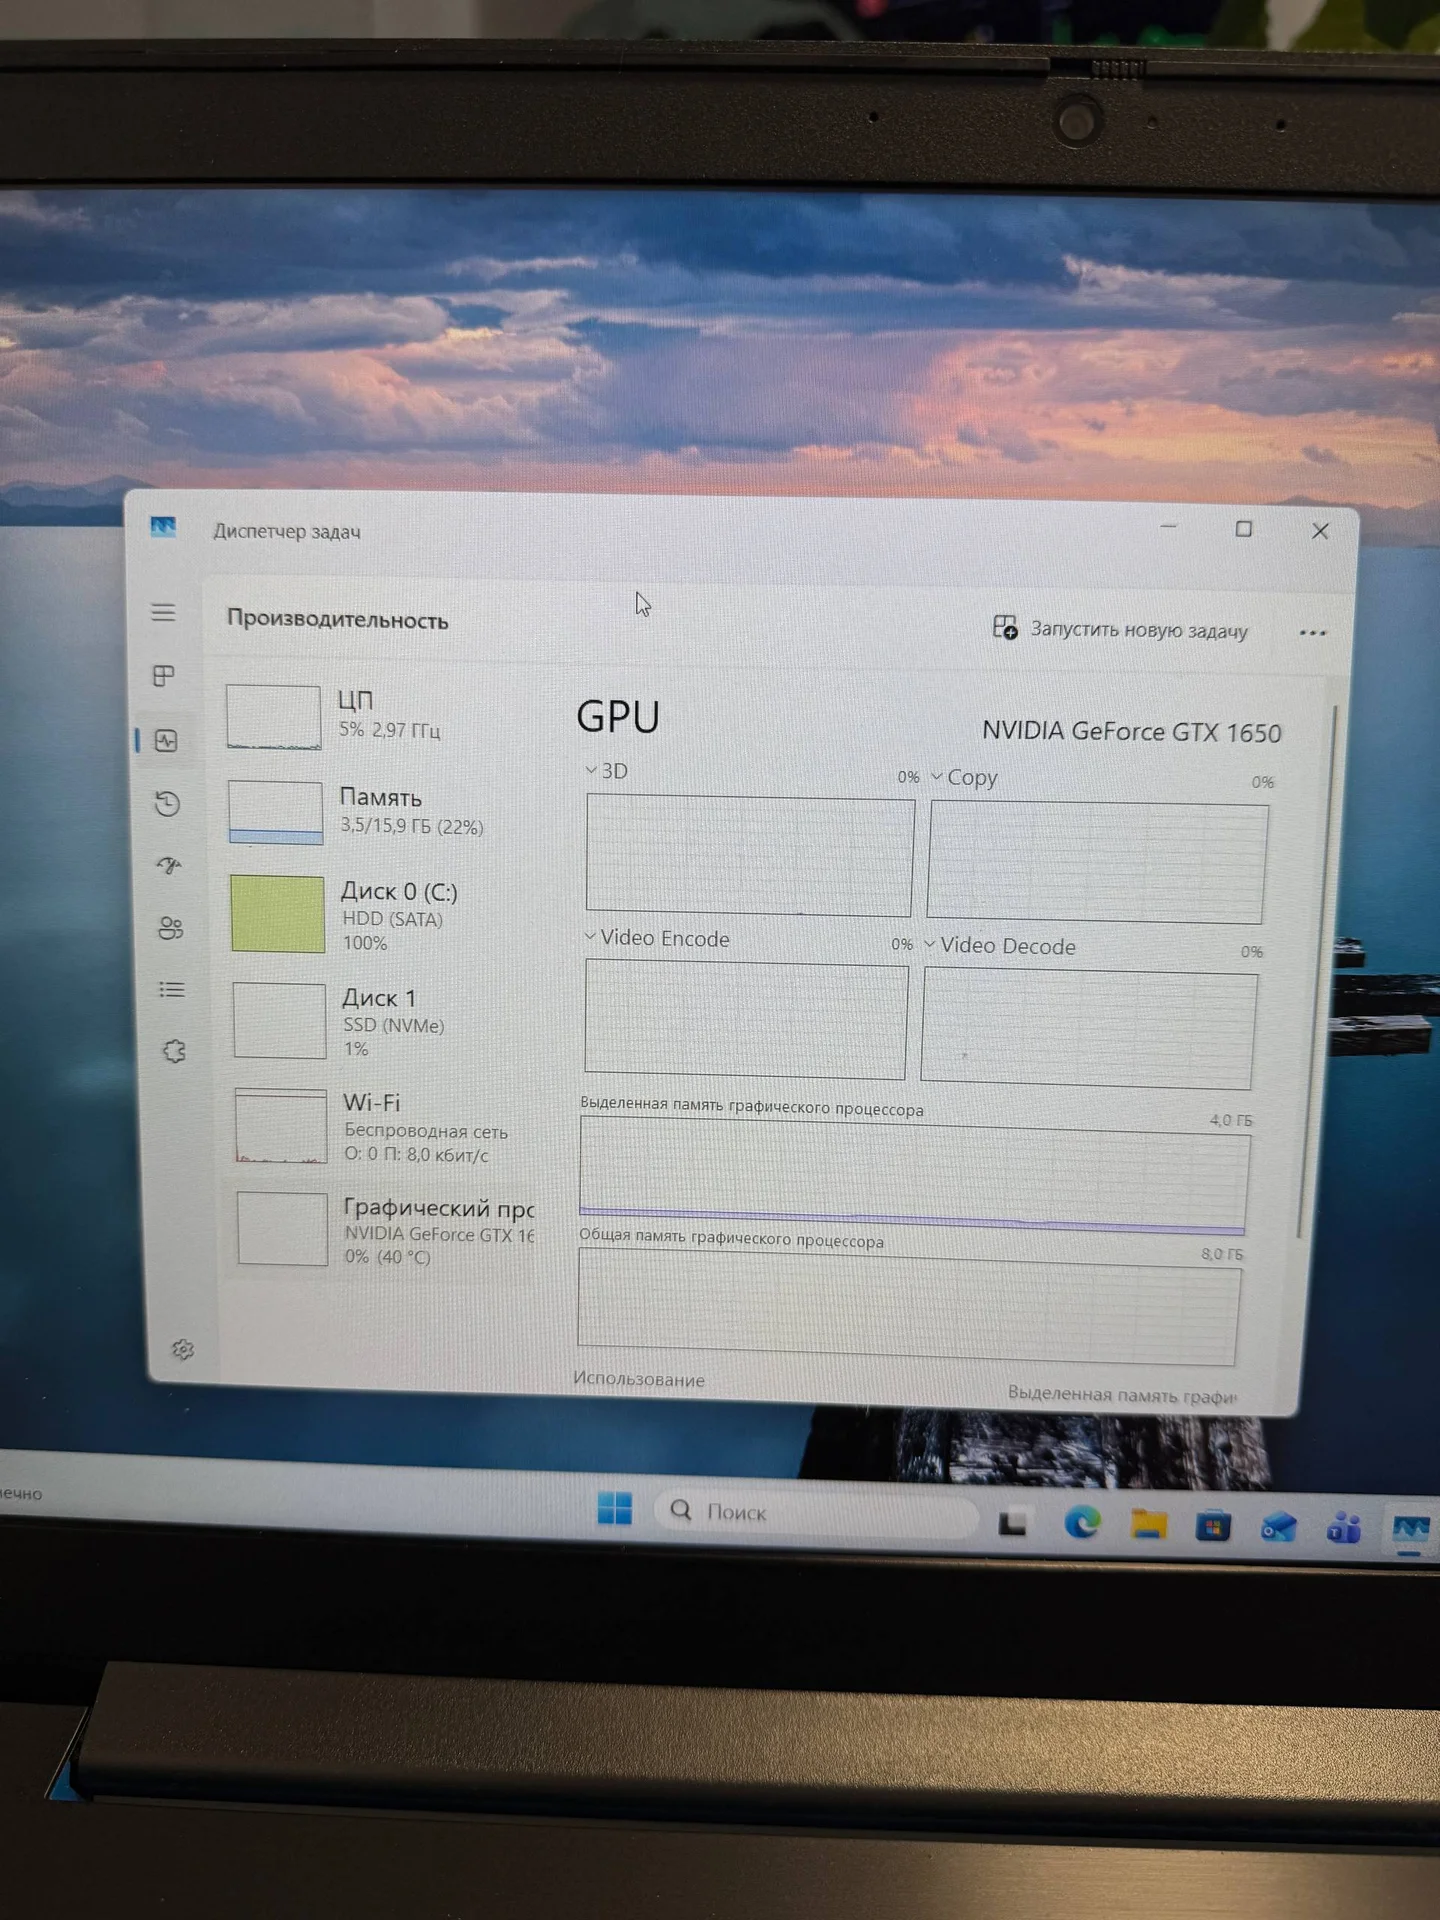Open Task View on the taskbar

1012,1522
